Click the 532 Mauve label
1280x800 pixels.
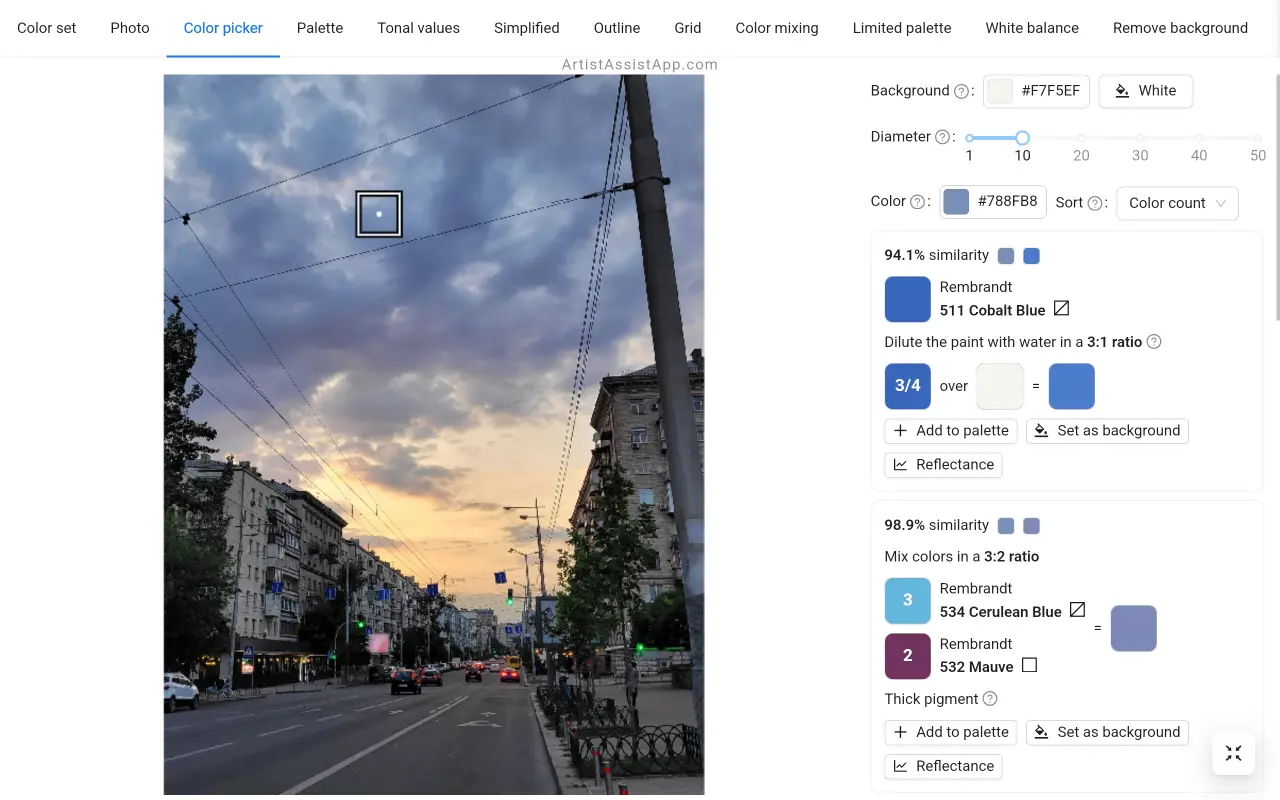[977, 666]
